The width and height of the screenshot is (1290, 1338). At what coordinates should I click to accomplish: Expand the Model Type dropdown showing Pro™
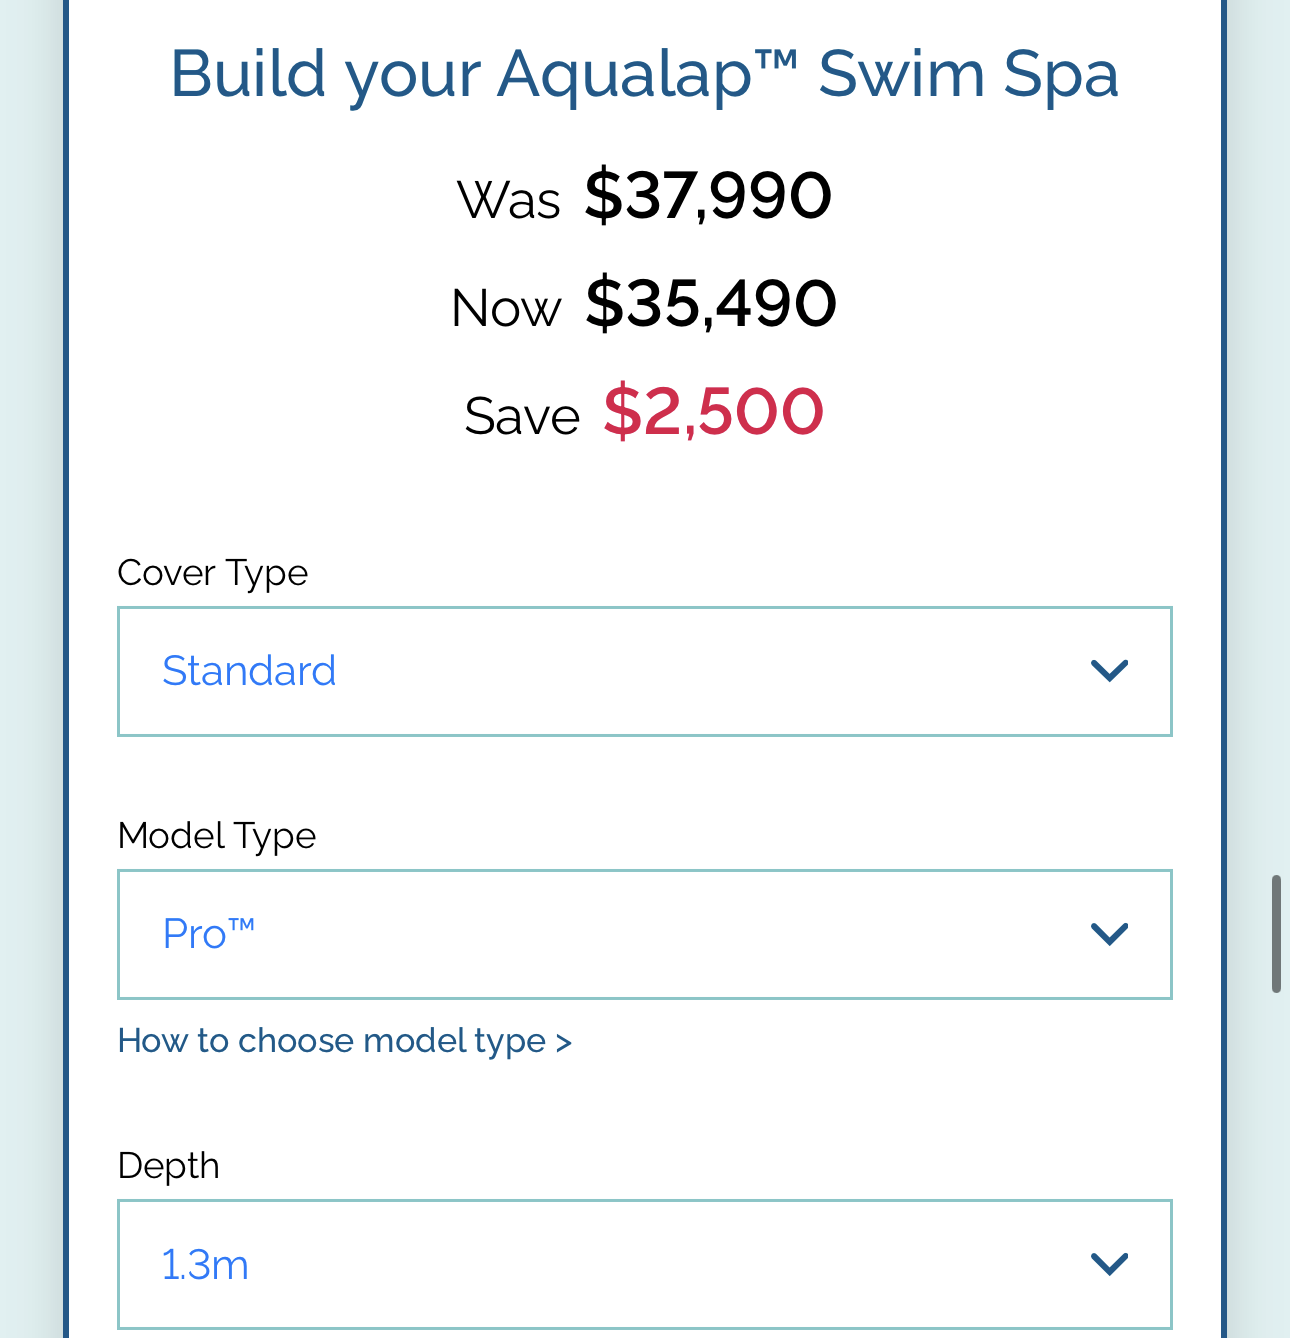644,934
